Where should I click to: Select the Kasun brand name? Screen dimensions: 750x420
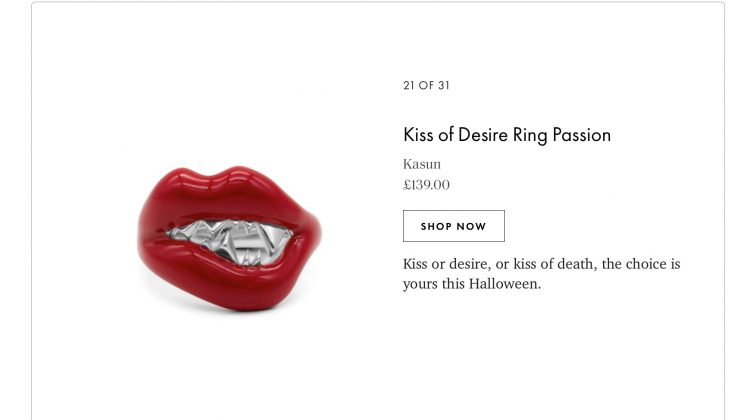tap(422, 164)
